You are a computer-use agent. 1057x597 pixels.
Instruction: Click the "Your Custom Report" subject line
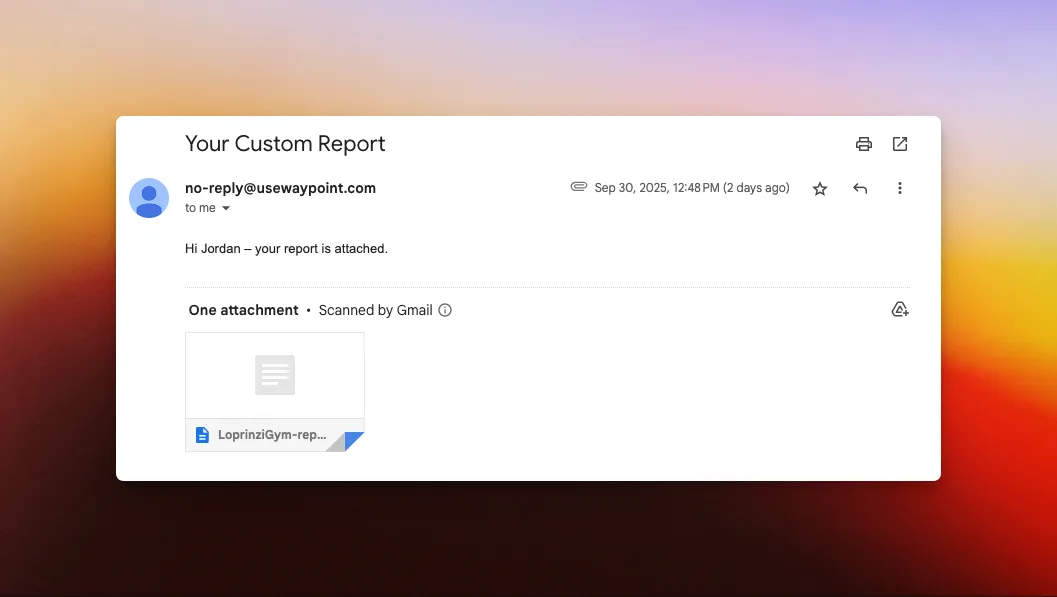click(x=285, y=144)
